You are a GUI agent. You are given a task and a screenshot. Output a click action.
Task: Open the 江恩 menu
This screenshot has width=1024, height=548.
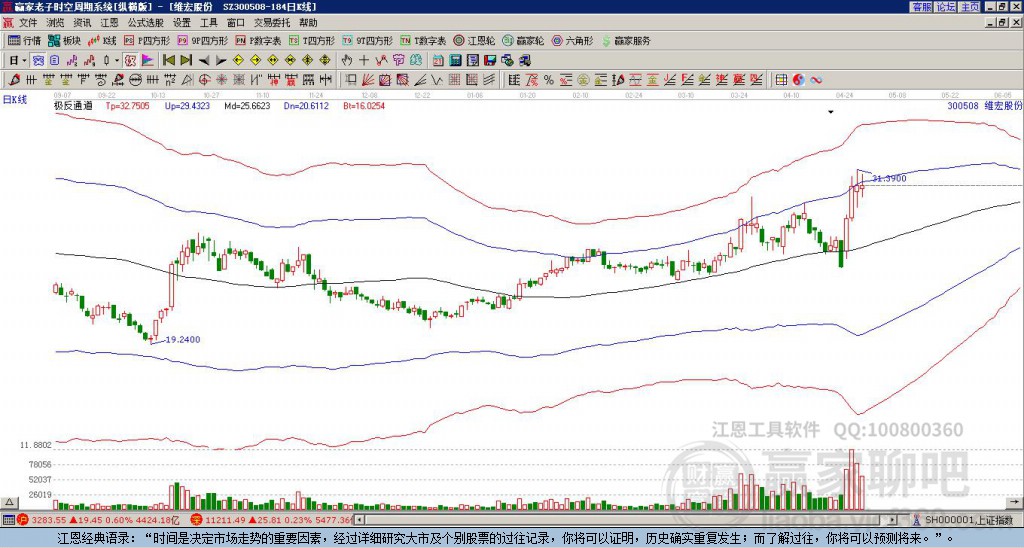pyautogui.click(x=109, y=23)
